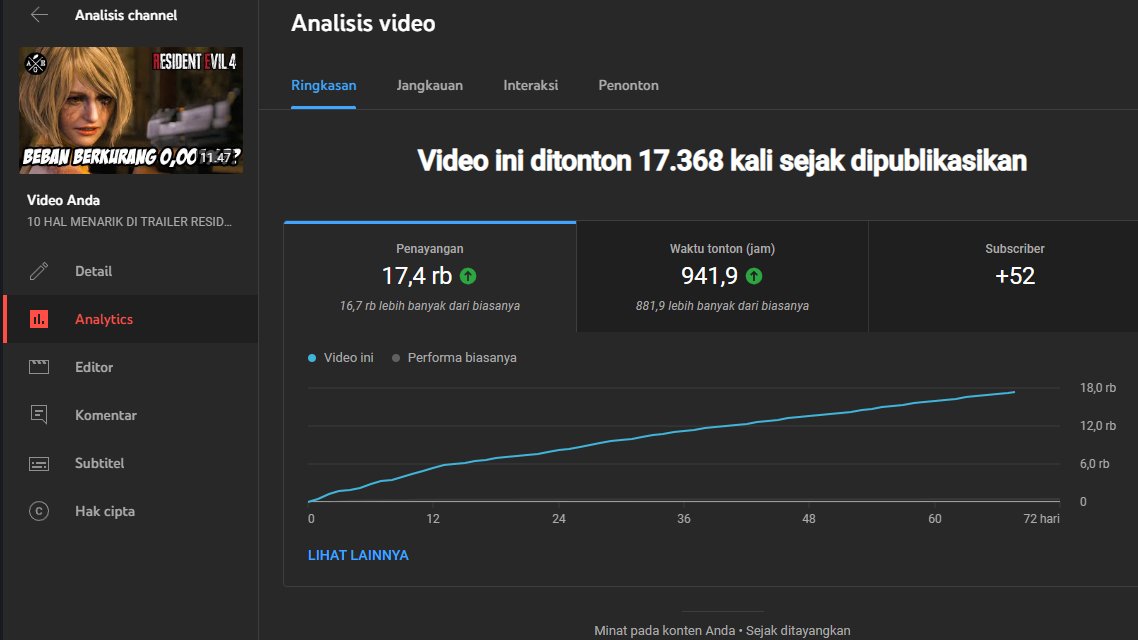Switch to the Penonton tab
1138x640 pixels.
pos(629,85)
